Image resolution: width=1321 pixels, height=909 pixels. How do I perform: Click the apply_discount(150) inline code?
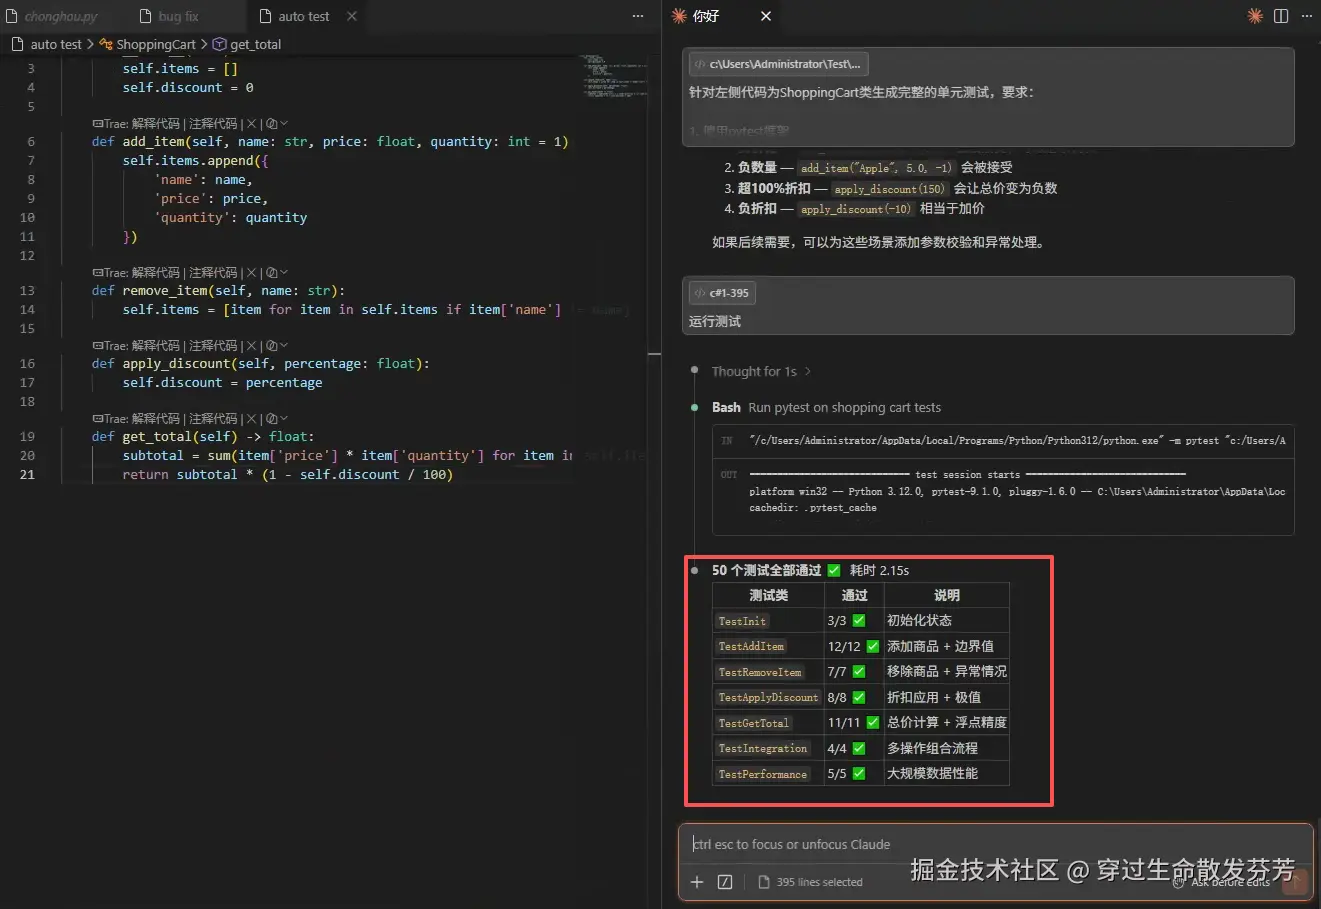tap(889, 188)
